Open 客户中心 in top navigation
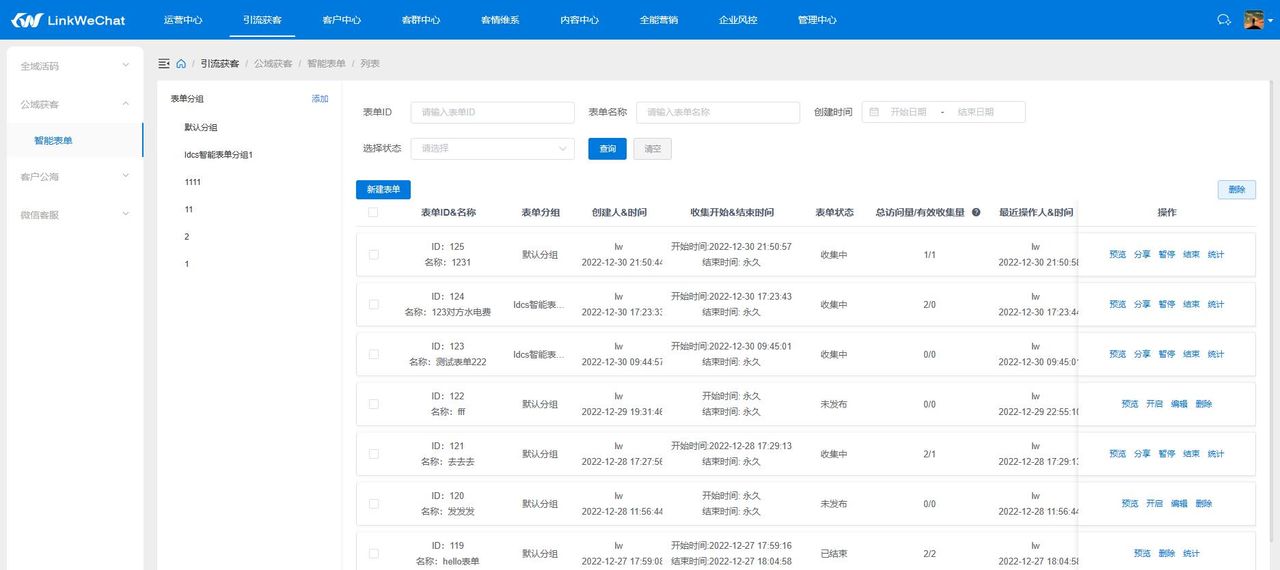This screenshot has width=1280, height=570. click(342, 20)
